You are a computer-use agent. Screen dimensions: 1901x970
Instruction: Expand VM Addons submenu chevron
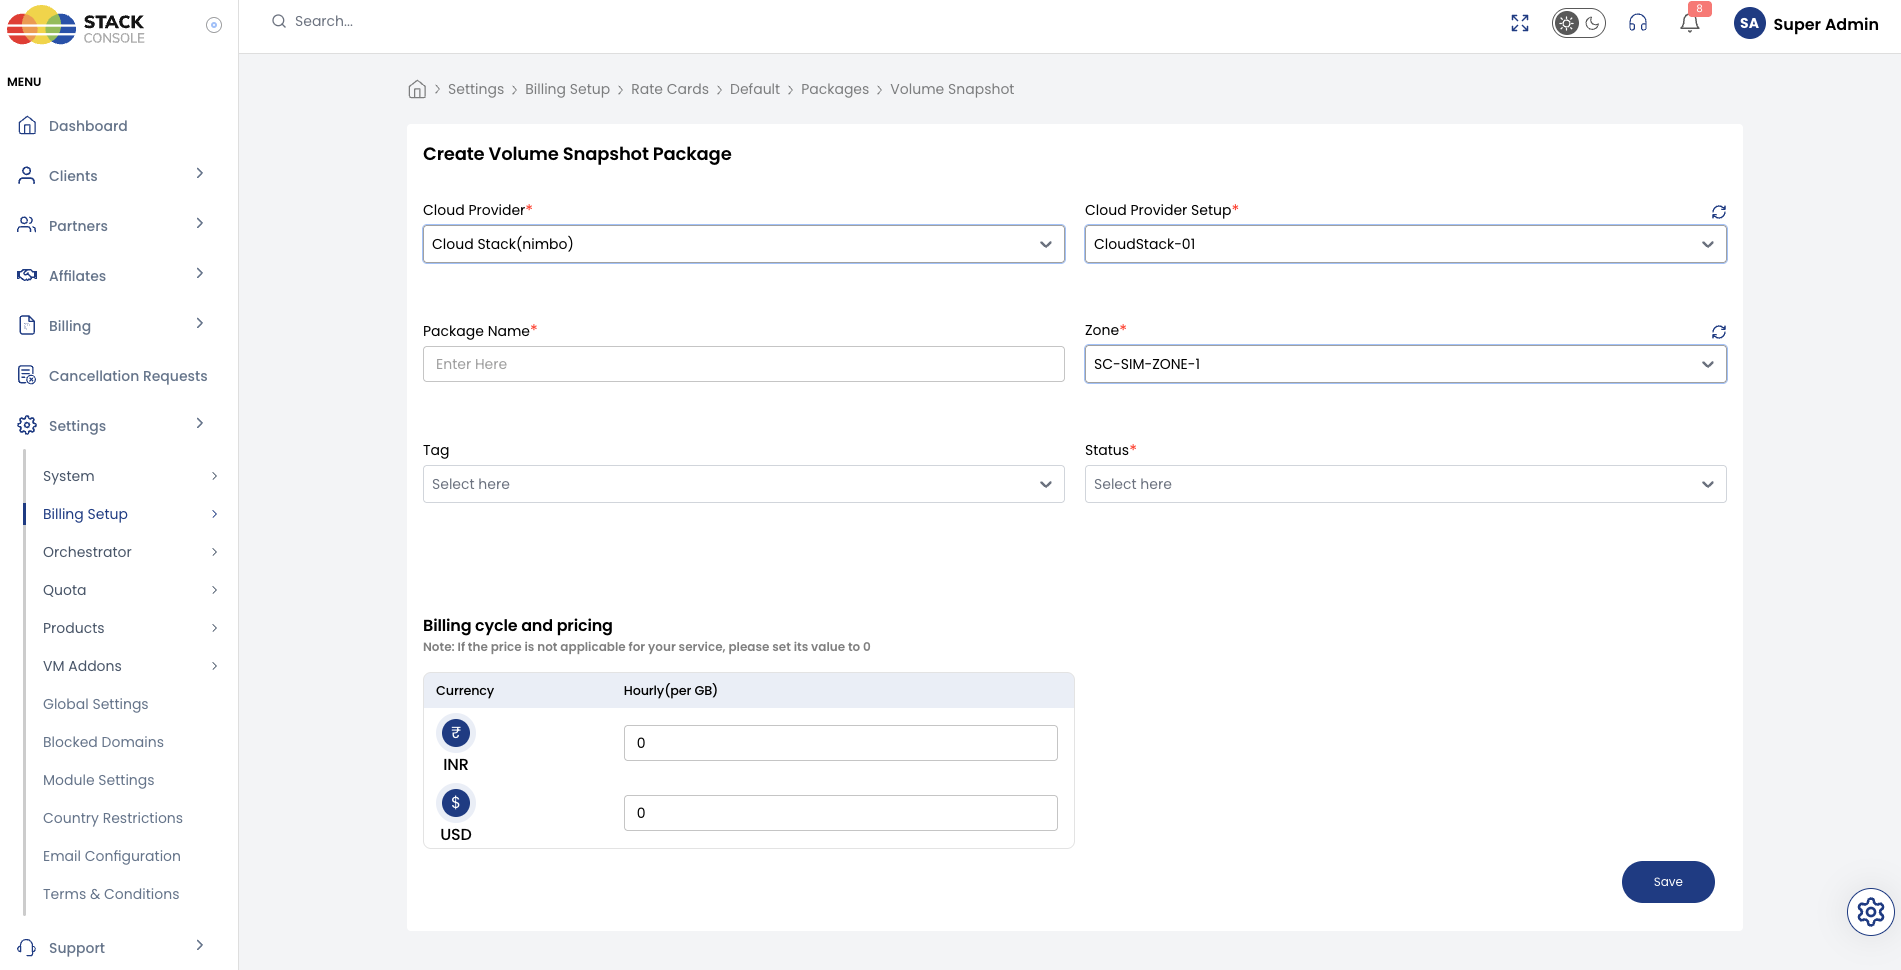tap(214, 666)
